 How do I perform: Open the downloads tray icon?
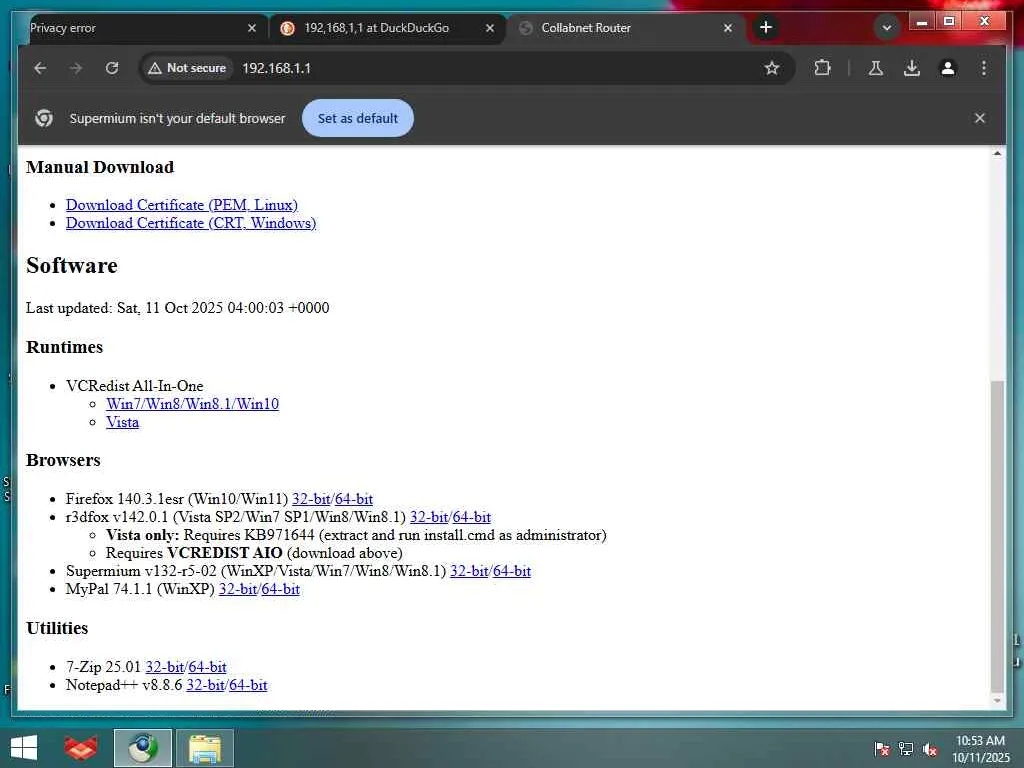912,68
